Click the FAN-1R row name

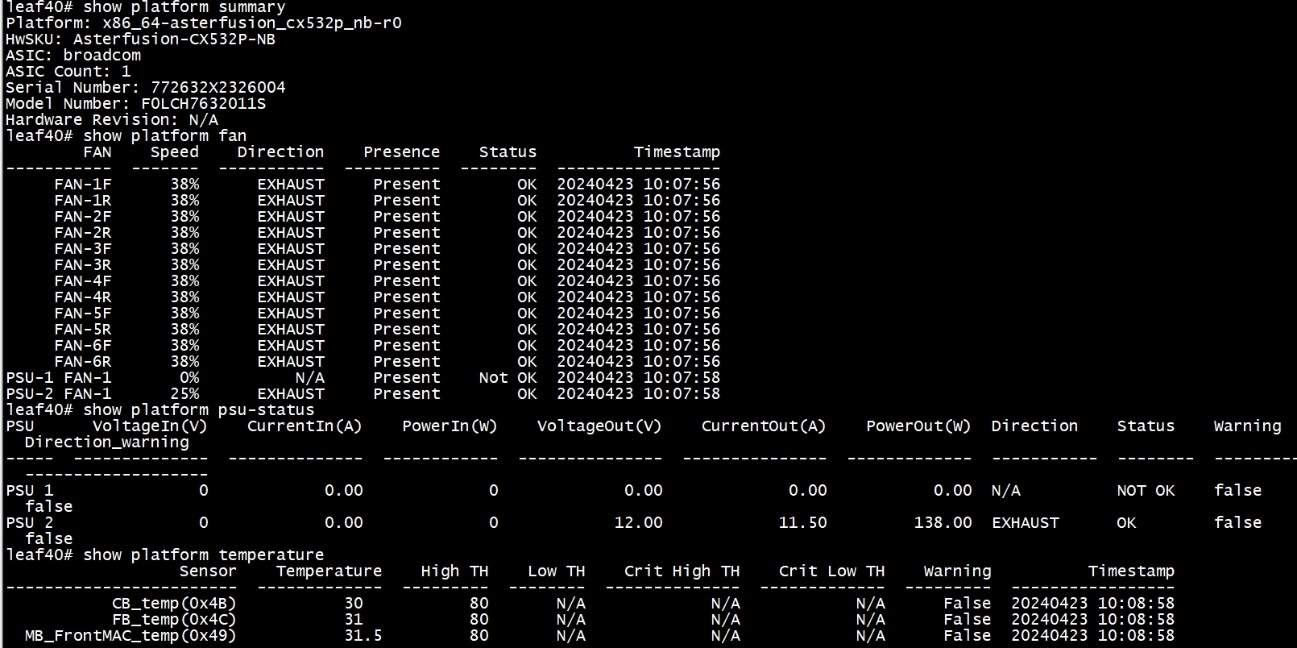coord(83,200)
